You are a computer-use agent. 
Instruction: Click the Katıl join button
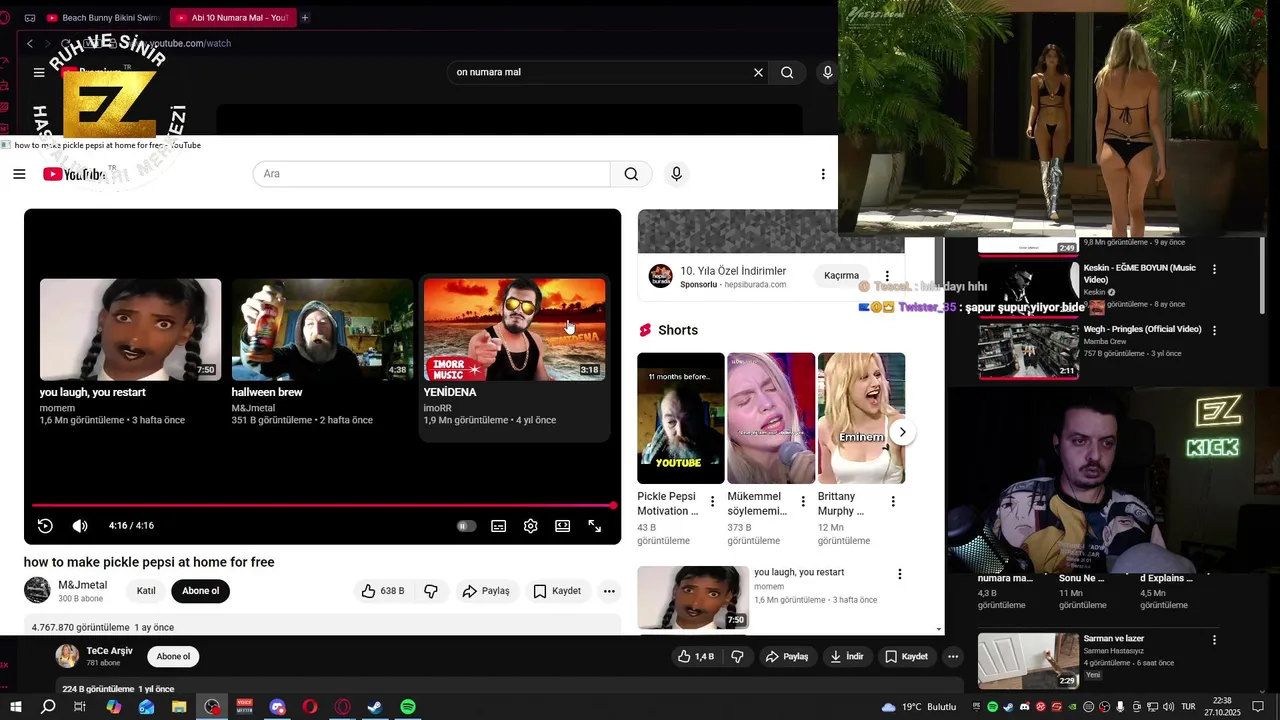point(146,591)
